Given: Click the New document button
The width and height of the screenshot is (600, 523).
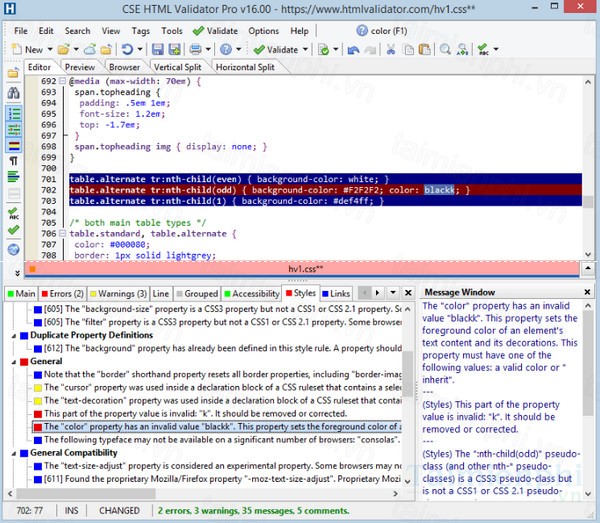Looking at the screenshot, I should 27,50.
